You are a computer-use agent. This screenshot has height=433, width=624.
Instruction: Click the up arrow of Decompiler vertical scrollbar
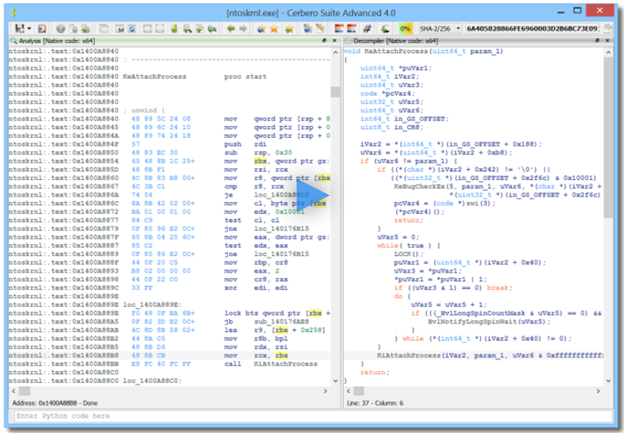coord(608,52)
